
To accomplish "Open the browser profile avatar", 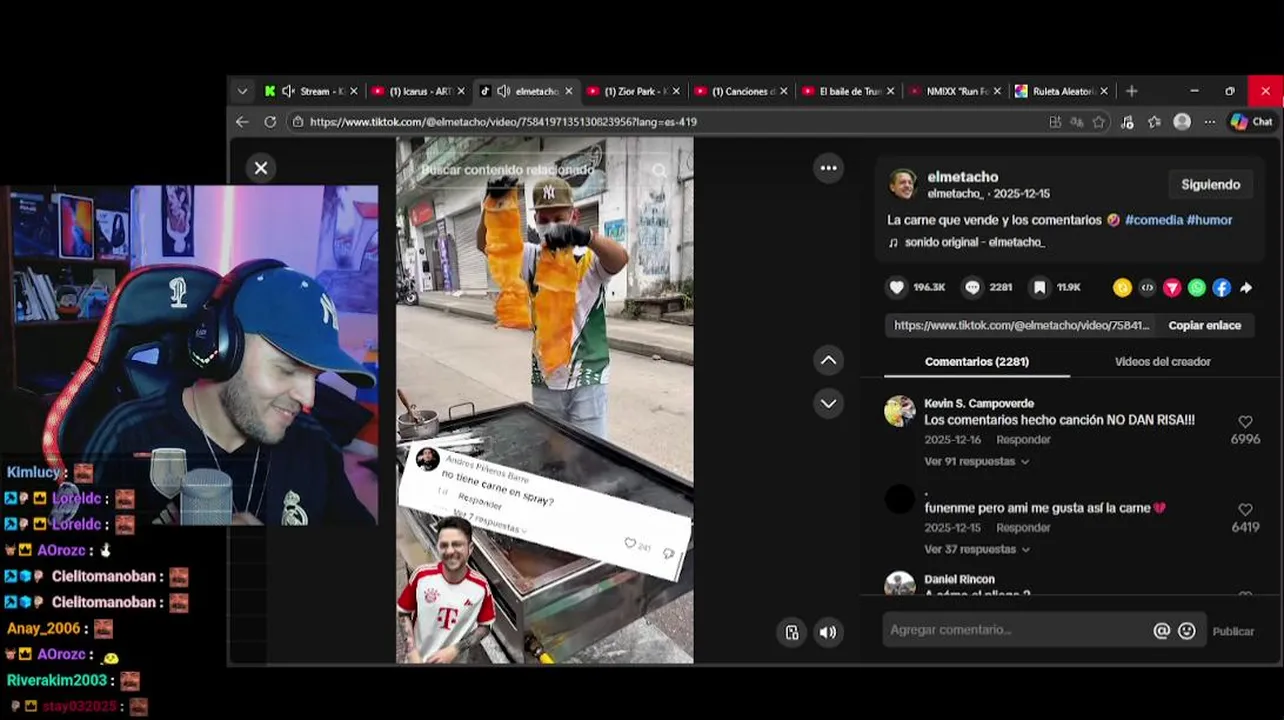I will pos(1182,122).
